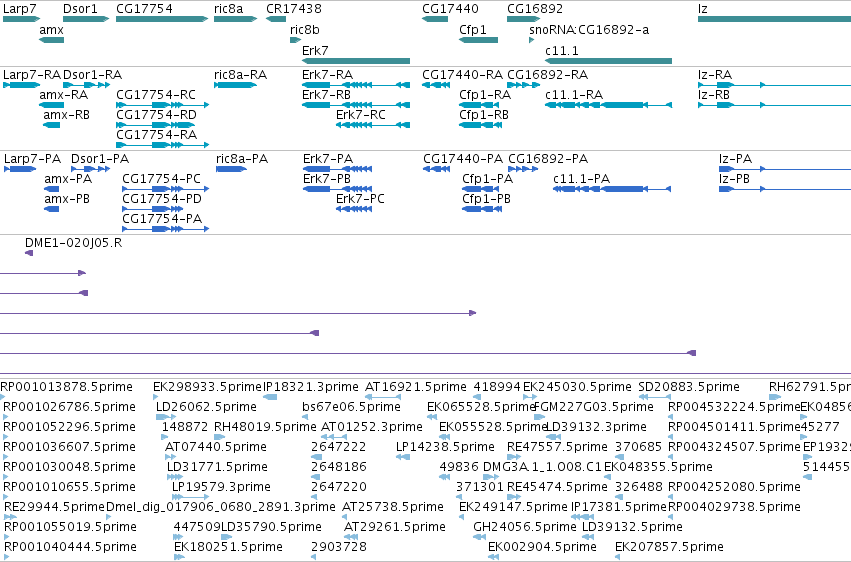The height and width of the screenshot is (562, 851).
Task: Click protein Cfp1-PB label
Action: 486,199
